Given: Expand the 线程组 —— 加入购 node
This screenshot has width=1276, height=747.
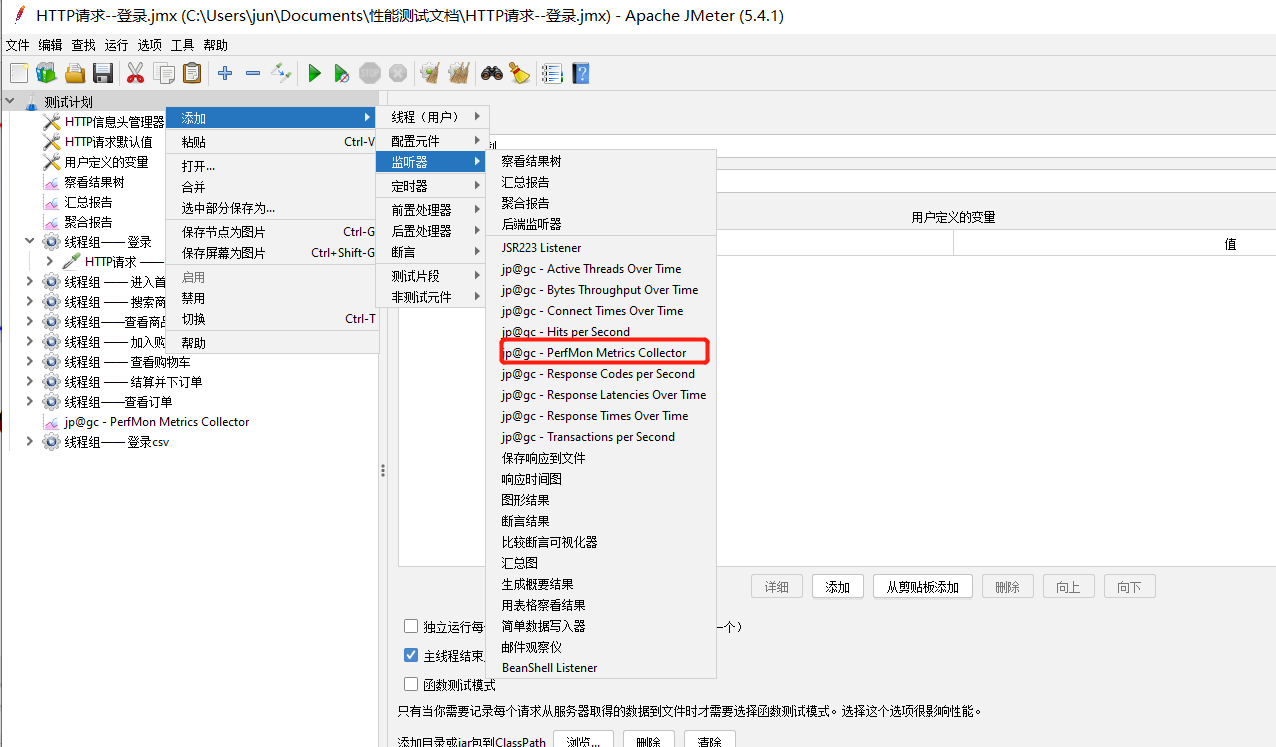Looking at the screenshot, I should [x=30, y=342].
